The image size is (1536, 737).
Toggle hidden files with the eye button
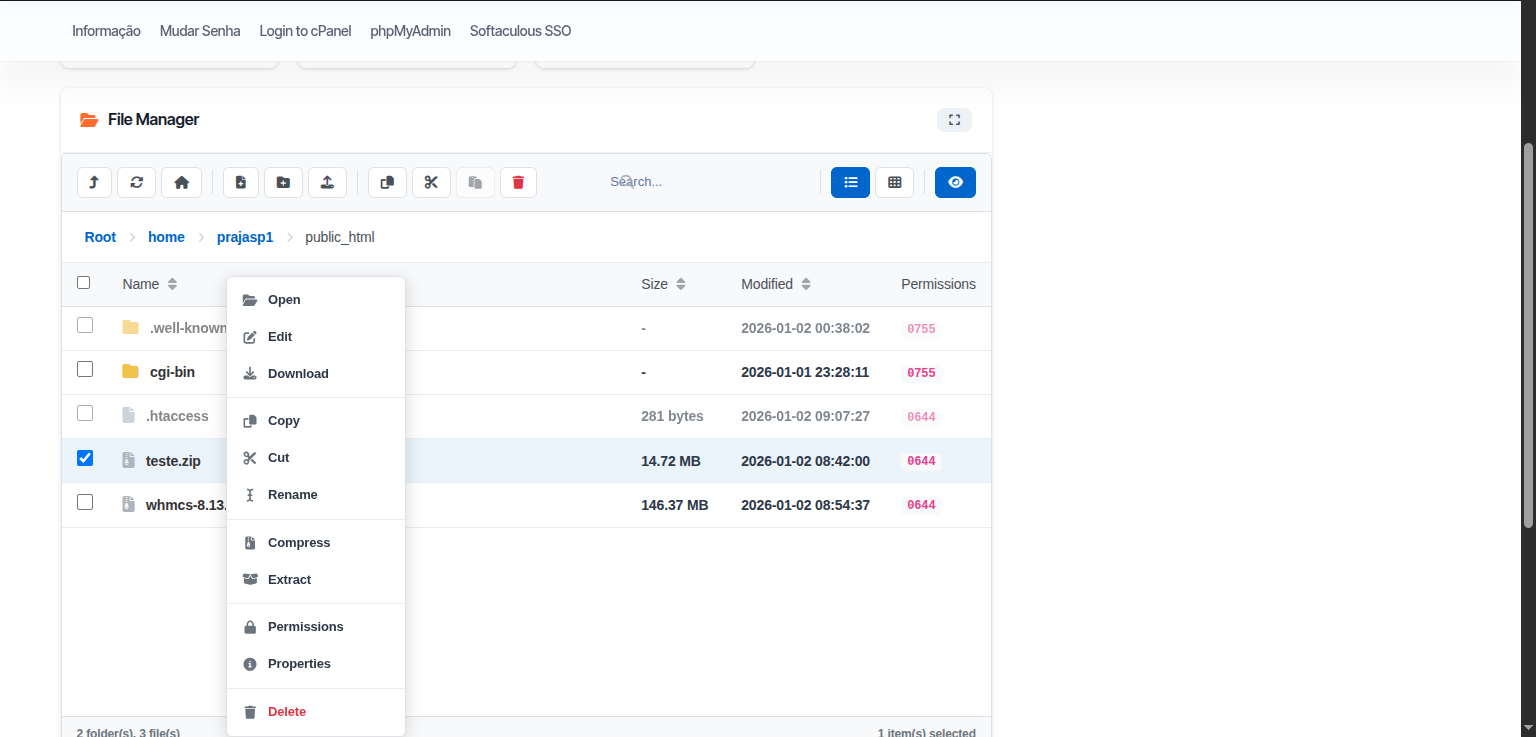pos(955,182)
